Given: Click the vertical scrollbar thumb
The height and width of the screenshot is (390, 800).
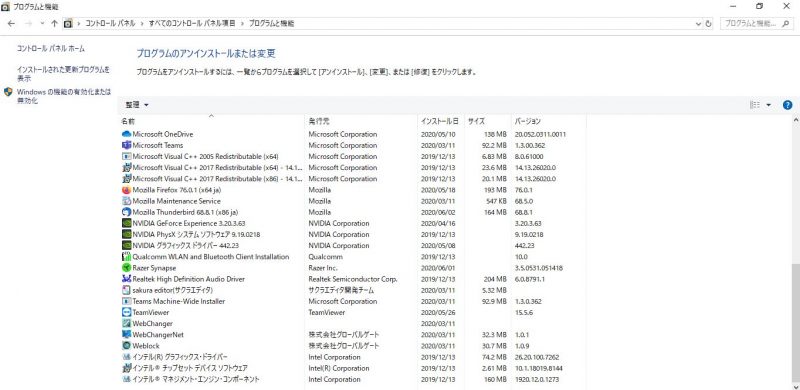Looking at the screenshot, I should (x=796, y=322).
